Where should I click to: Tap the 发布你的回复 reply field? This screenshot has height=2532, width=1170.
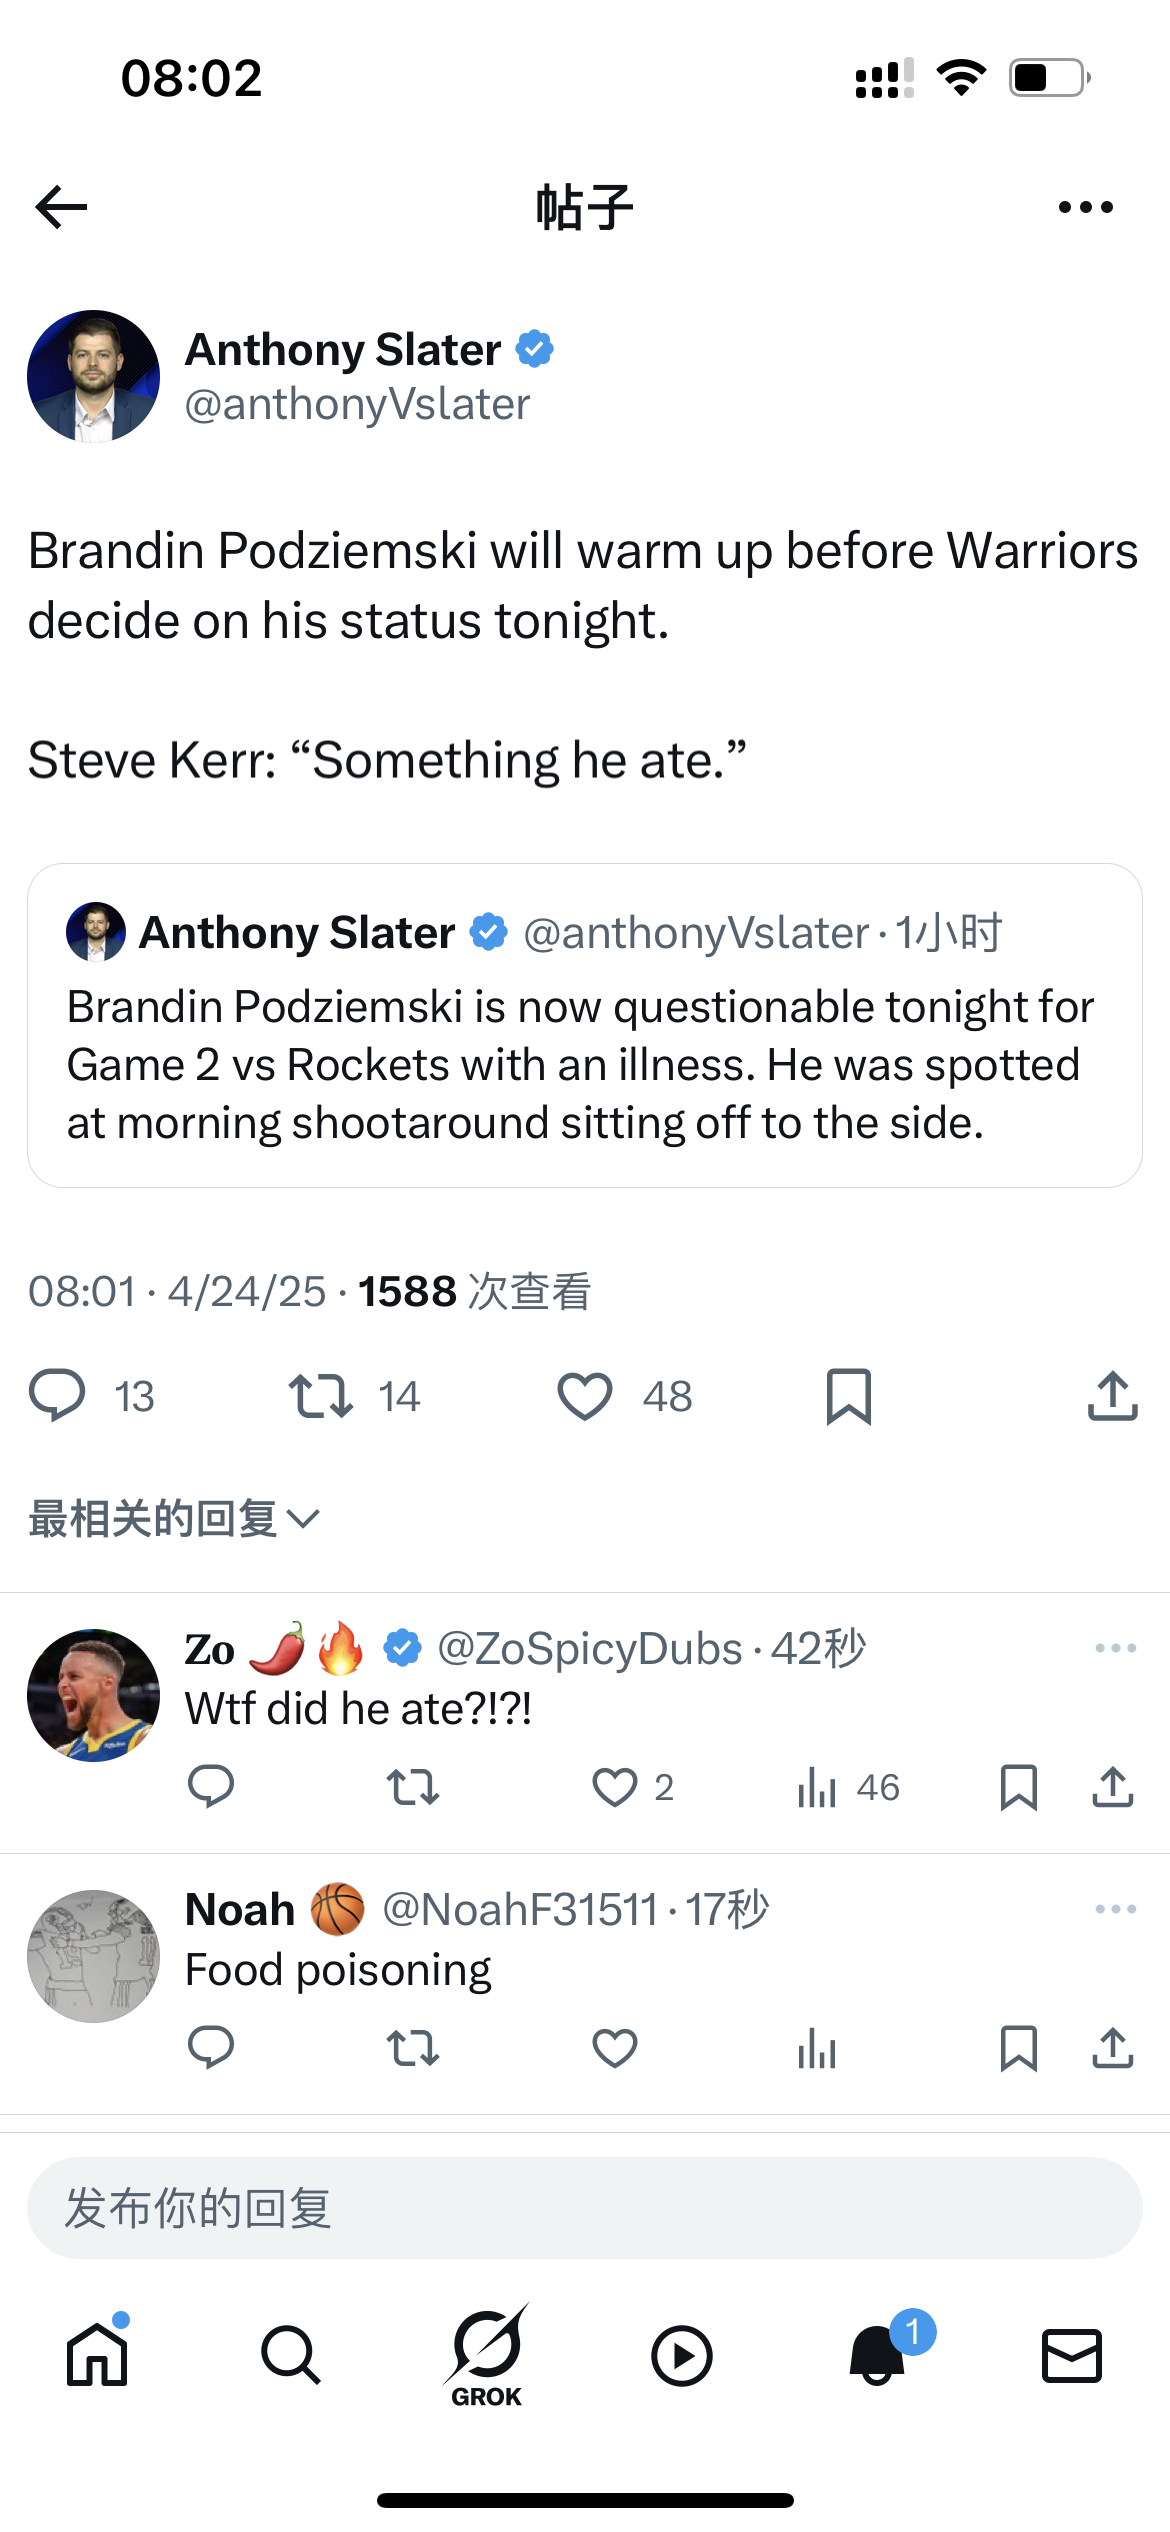coord(585,2208)
